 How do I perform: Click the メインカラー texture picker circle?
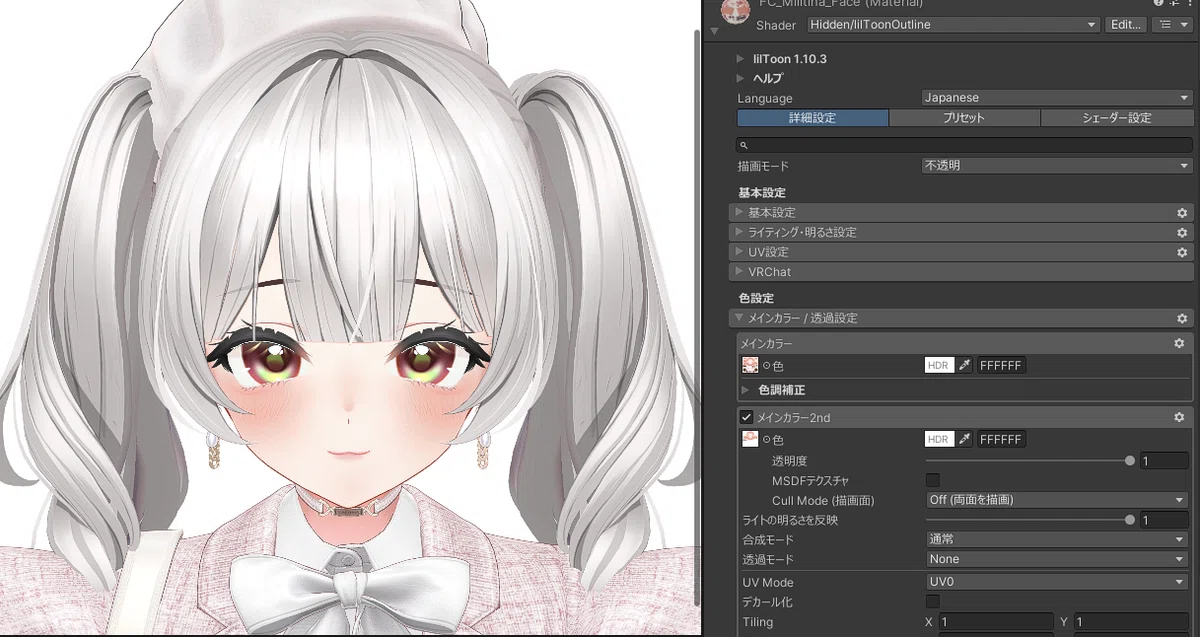tap(766, 366)
